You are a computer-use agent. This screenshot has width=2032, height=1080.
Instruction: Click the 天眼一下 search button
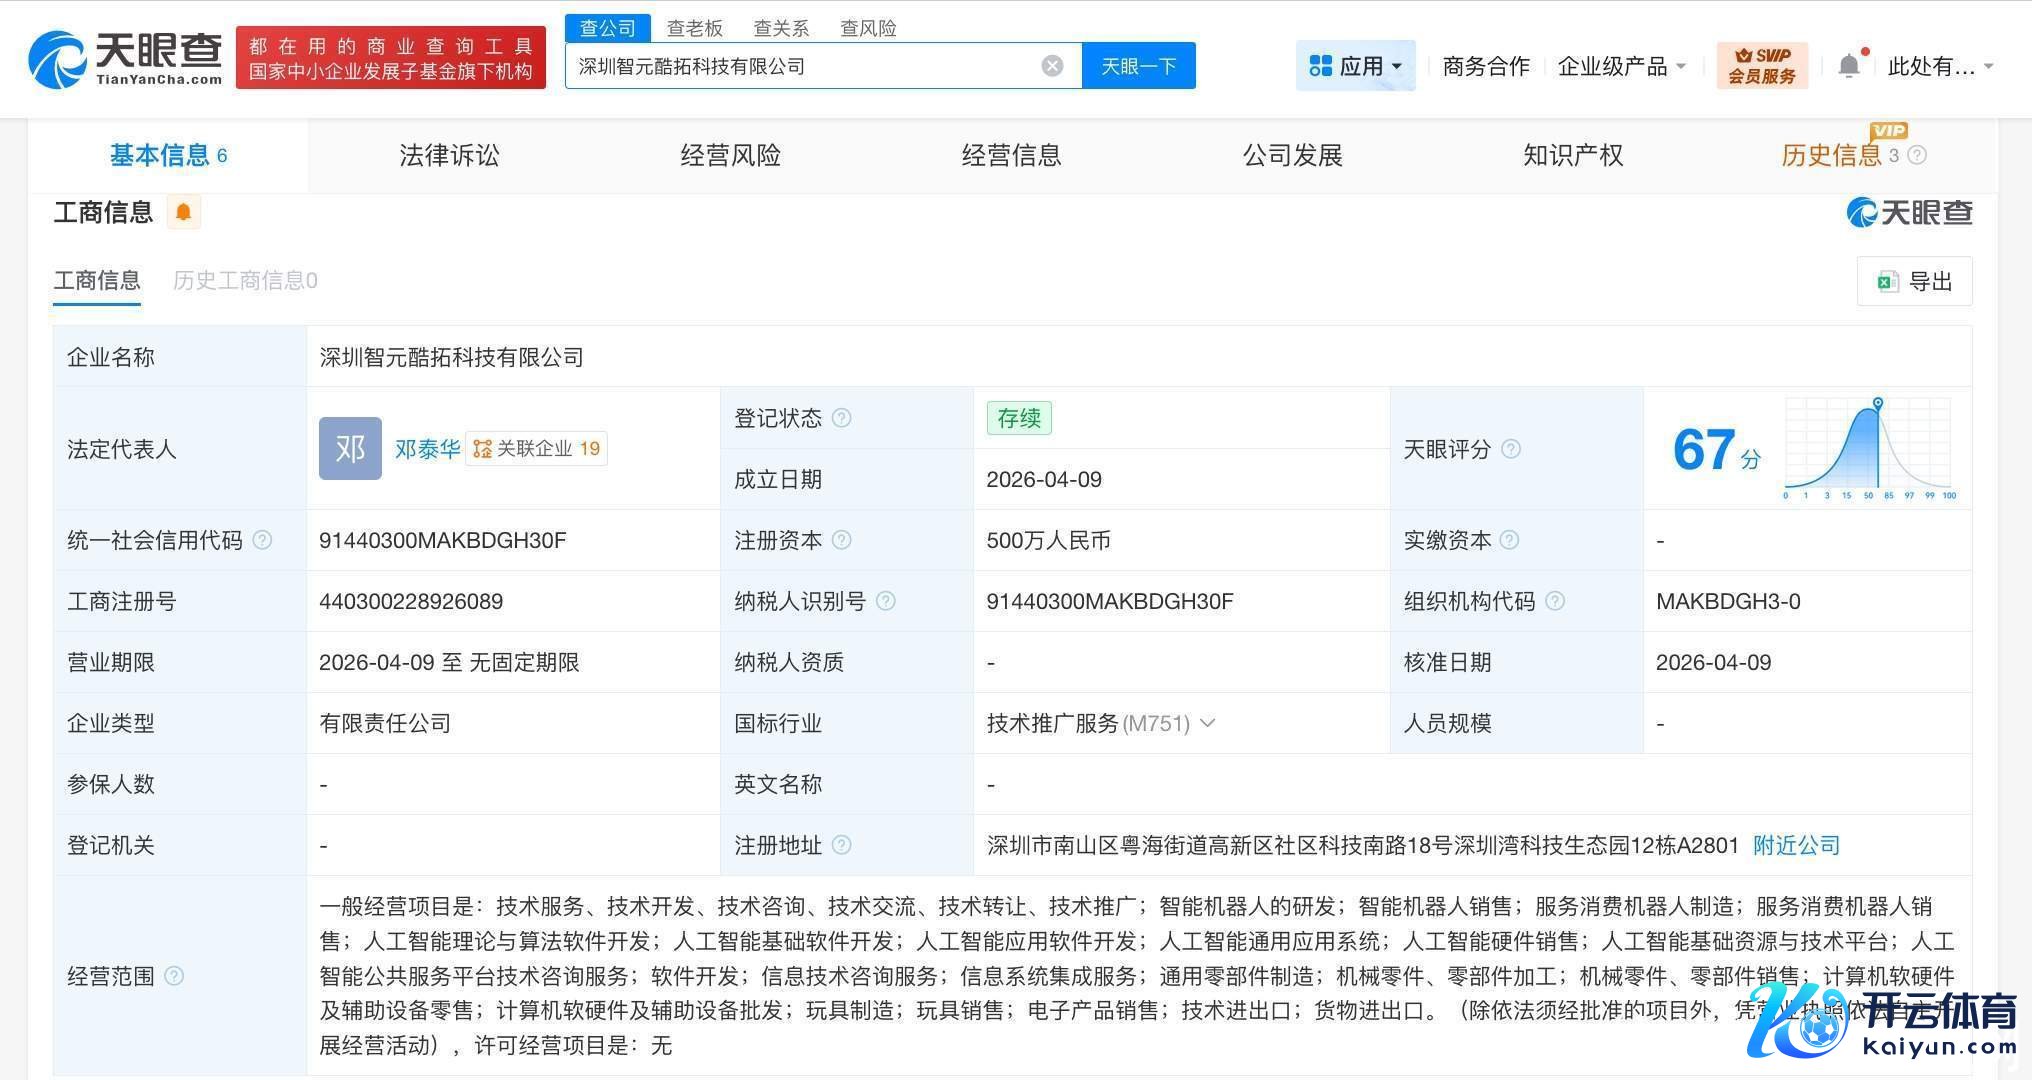coord(1138,66)
